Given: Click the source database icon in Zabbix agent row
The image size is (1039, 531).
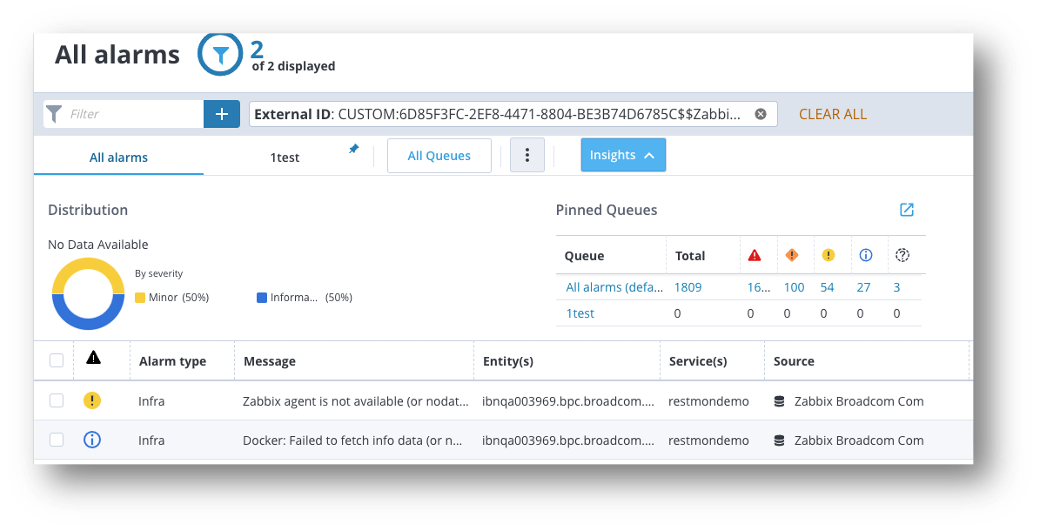Looking at the screenshot, I should 779,401.
